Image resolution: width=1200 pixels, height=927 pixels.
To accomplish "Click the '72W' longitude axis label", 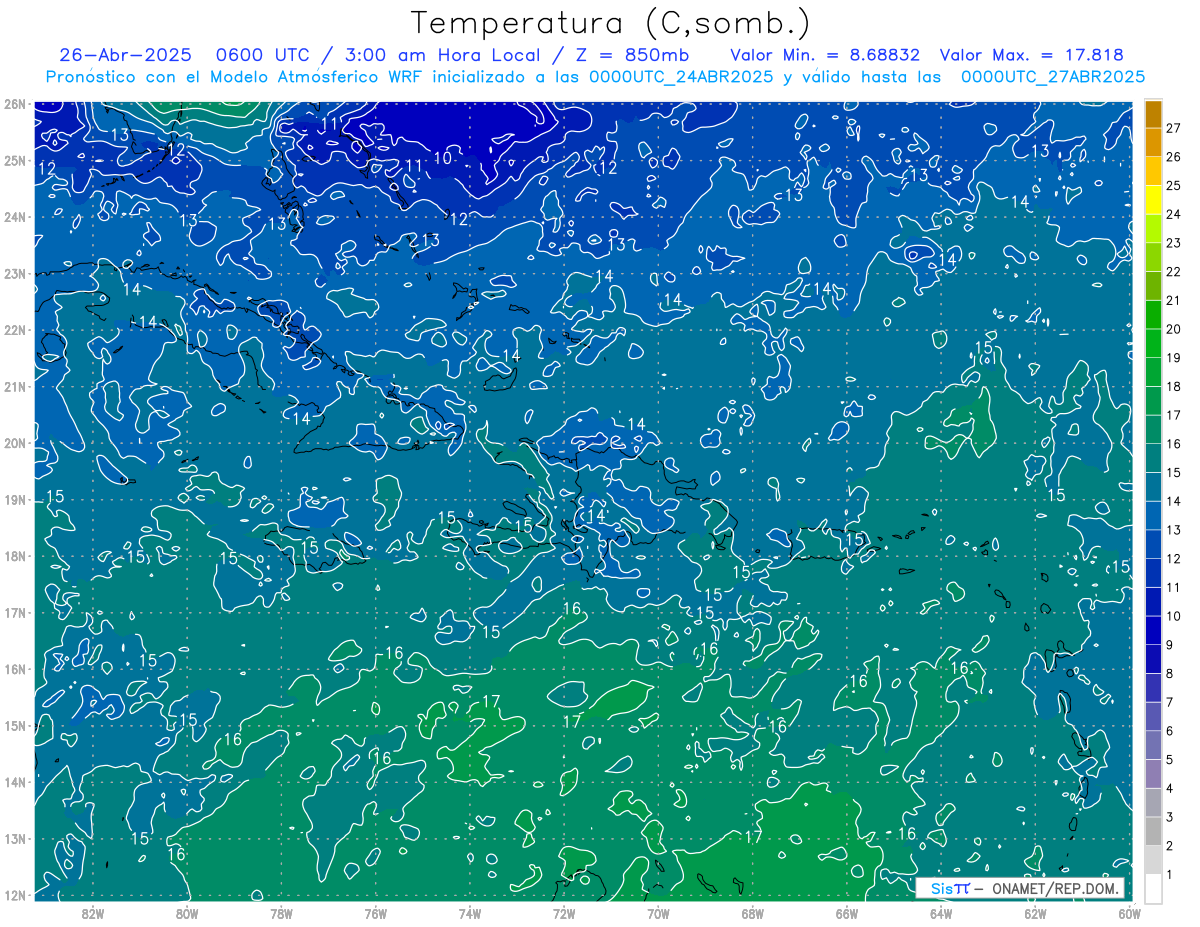I will pyautogui.click(x=564, y=913).
